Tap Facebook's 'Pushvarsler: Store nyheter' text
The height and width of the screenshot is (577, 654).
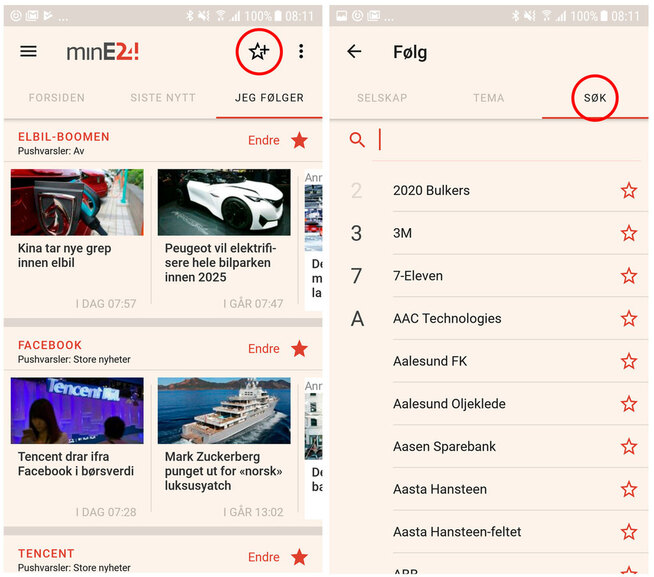74,359
